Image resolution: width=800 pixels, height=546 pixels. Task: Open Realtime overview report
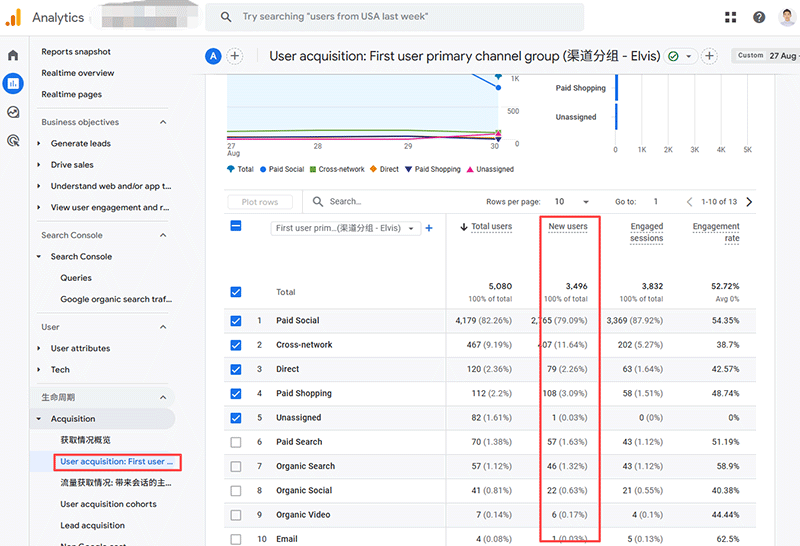(x=78, y=73)
